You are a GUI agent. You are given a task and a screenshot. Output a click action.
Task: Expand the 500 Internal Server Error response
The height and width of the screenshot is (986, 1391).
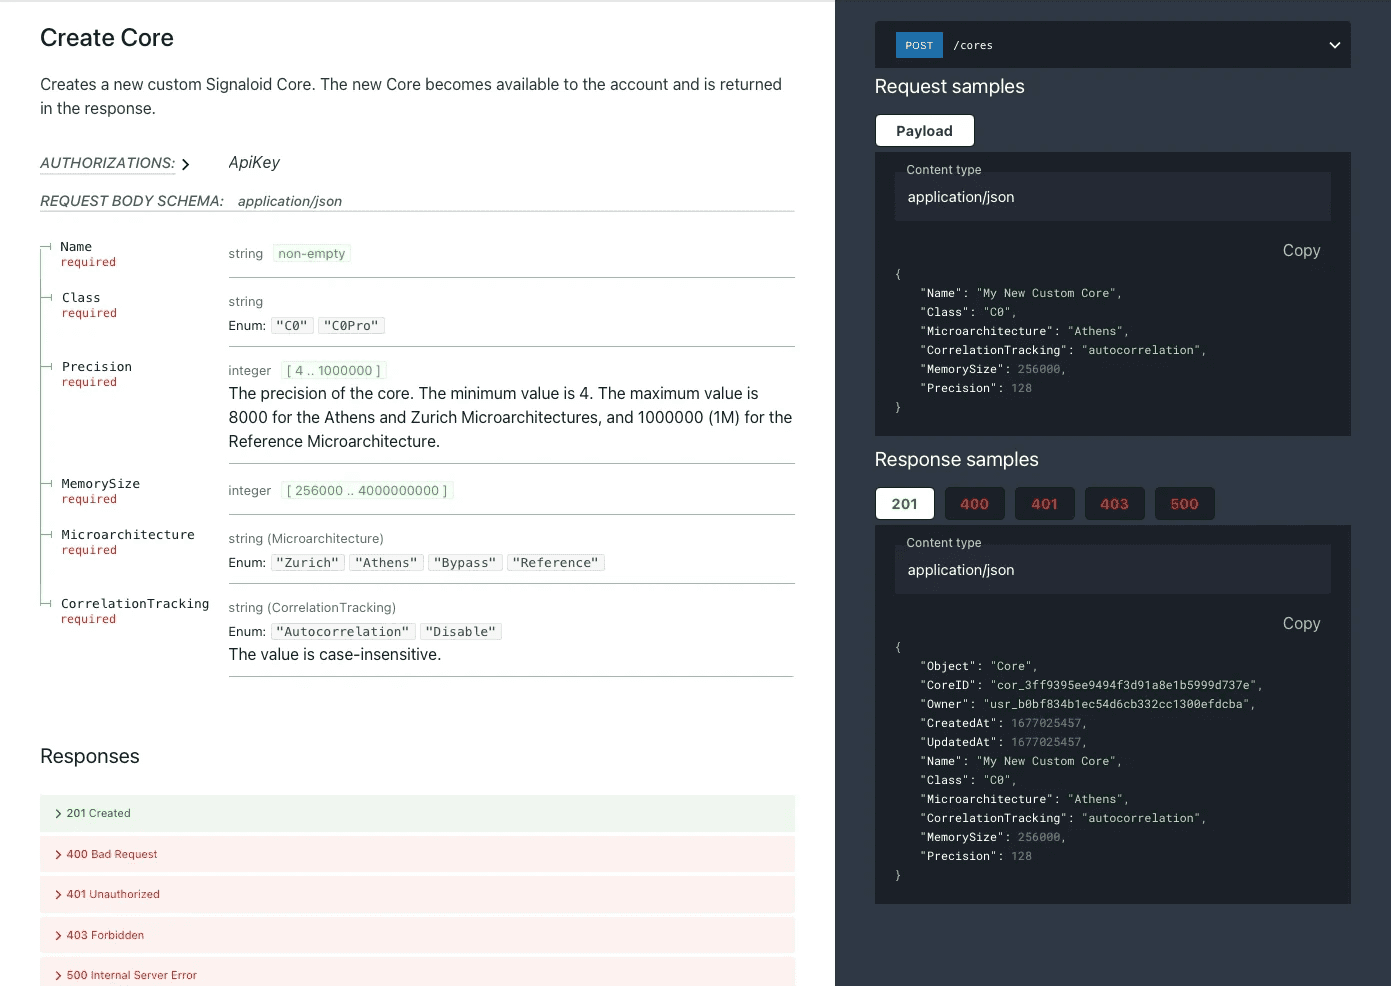point(417,974)
